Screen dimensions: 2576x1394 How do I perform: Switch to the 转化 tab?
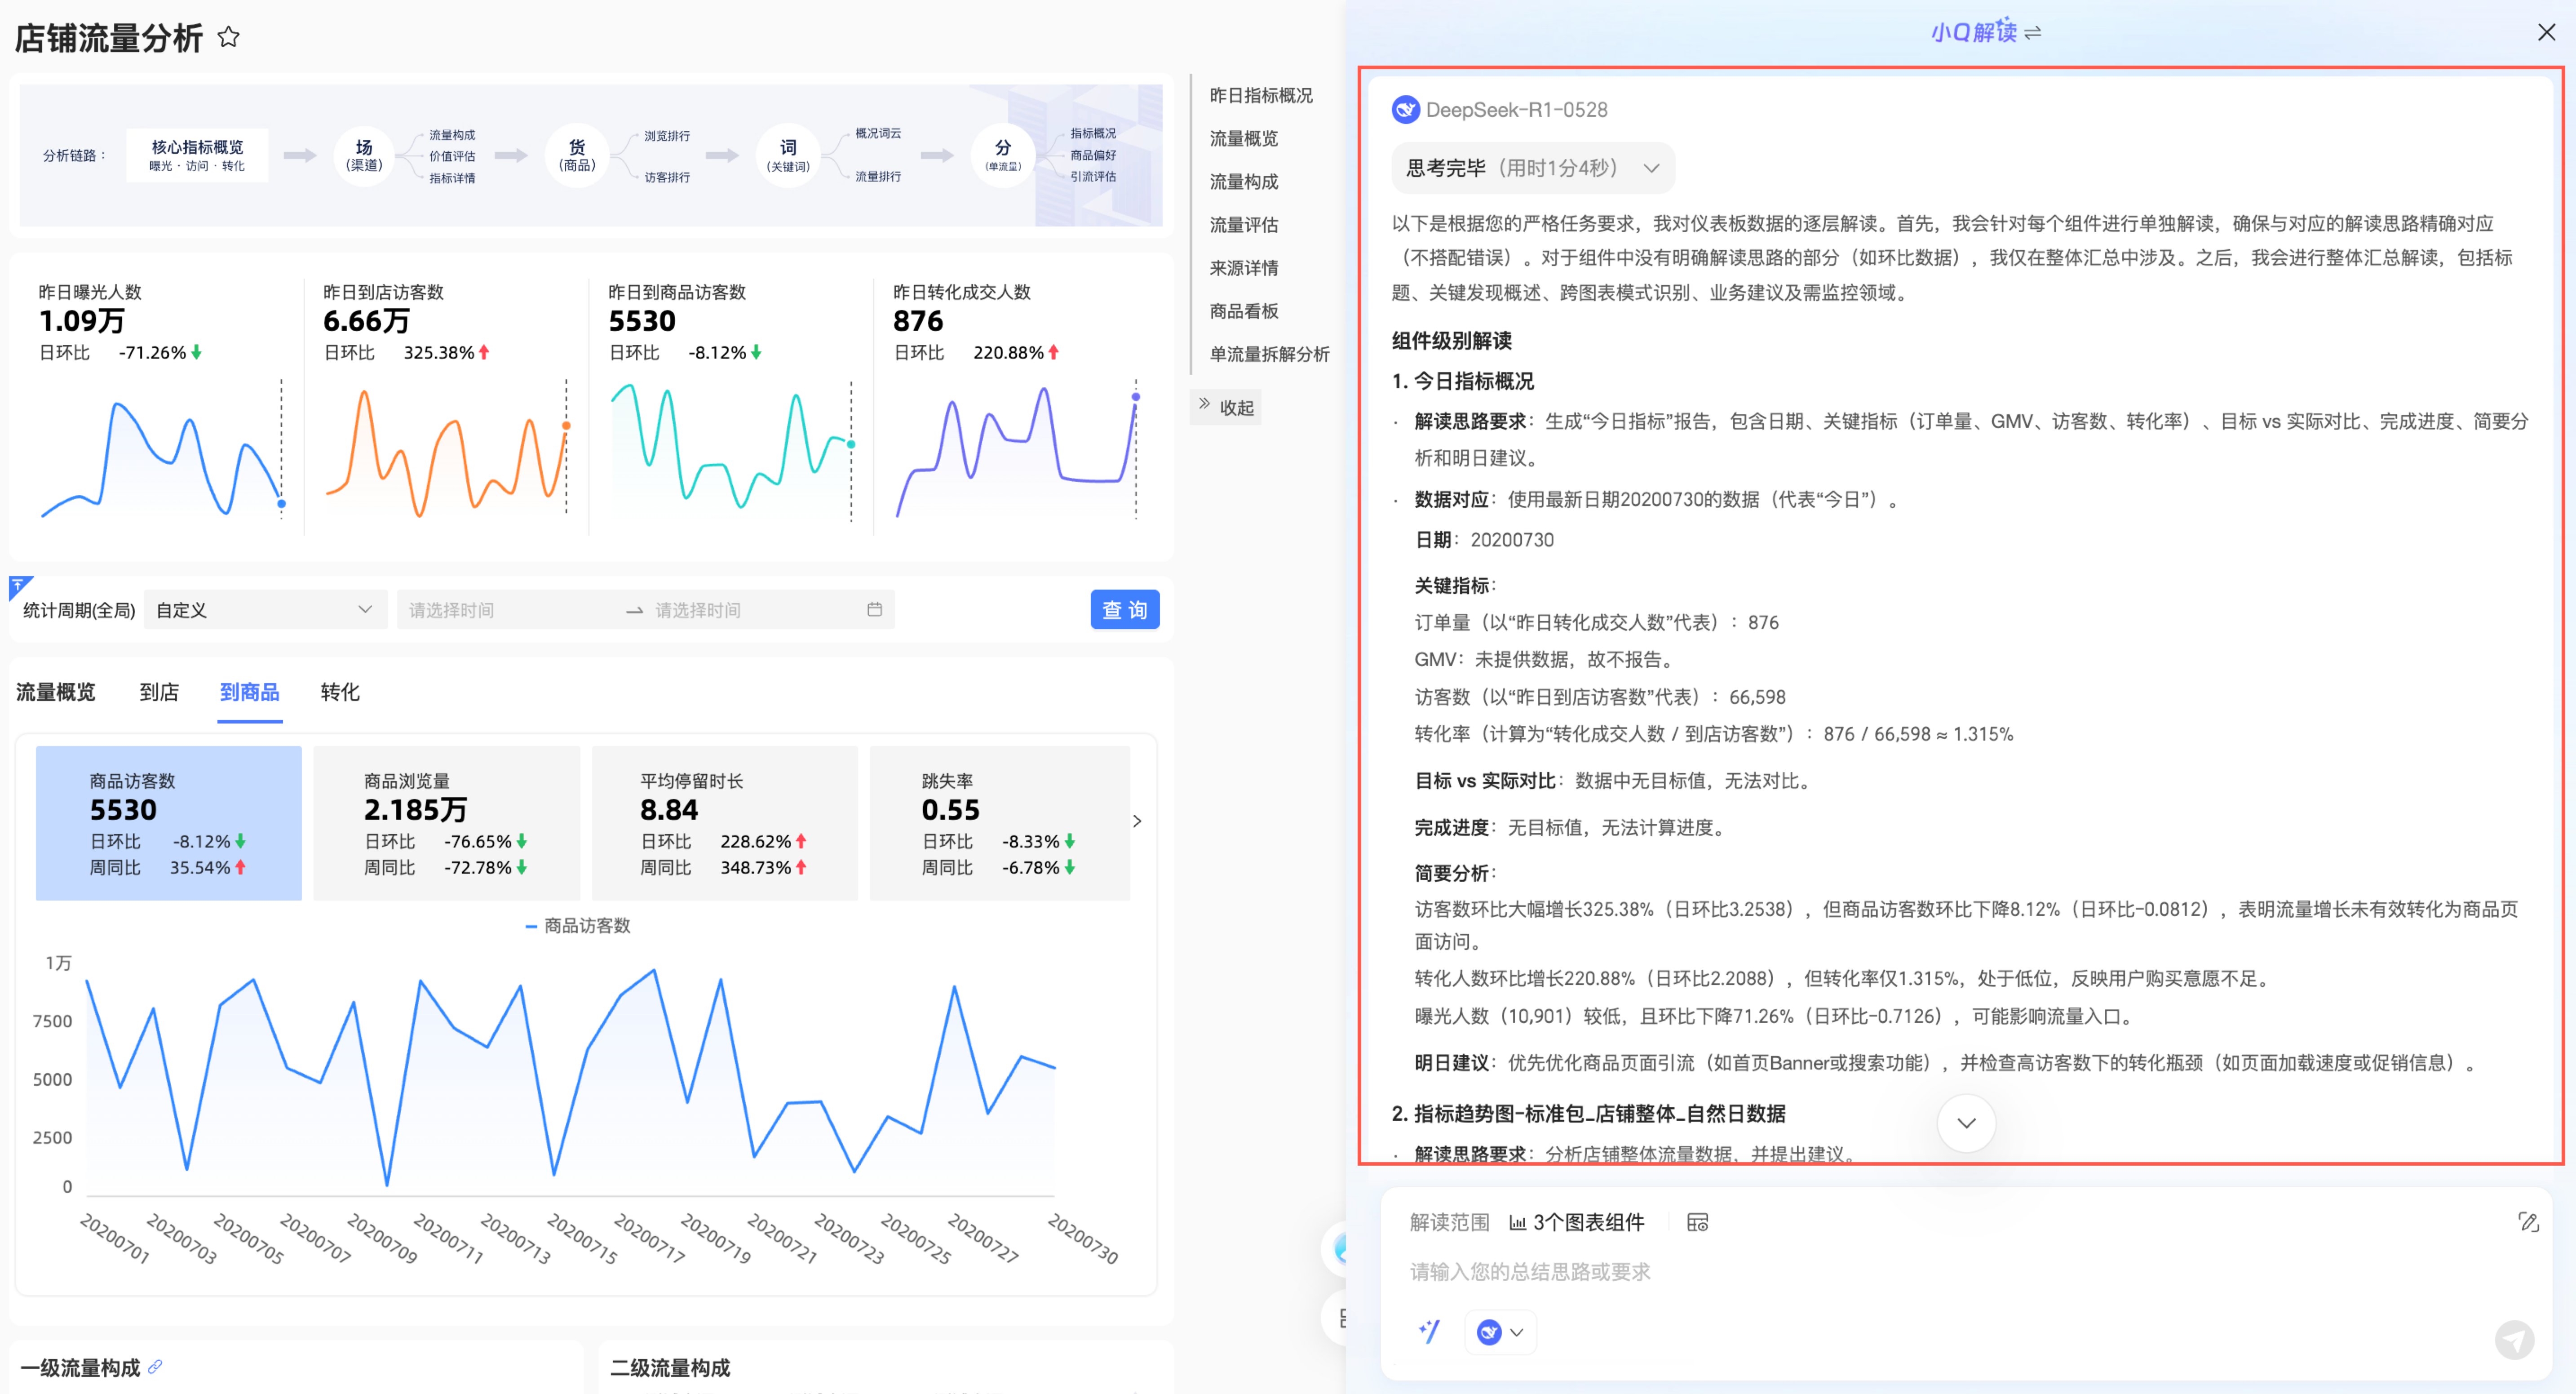(340, 692)
